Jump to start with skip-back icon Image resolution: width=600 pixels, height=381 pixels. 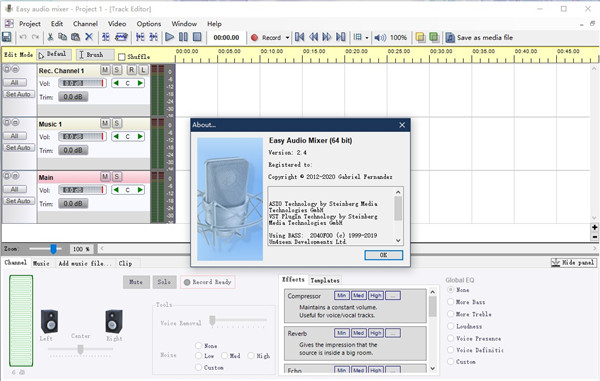[x=300, y=37]
